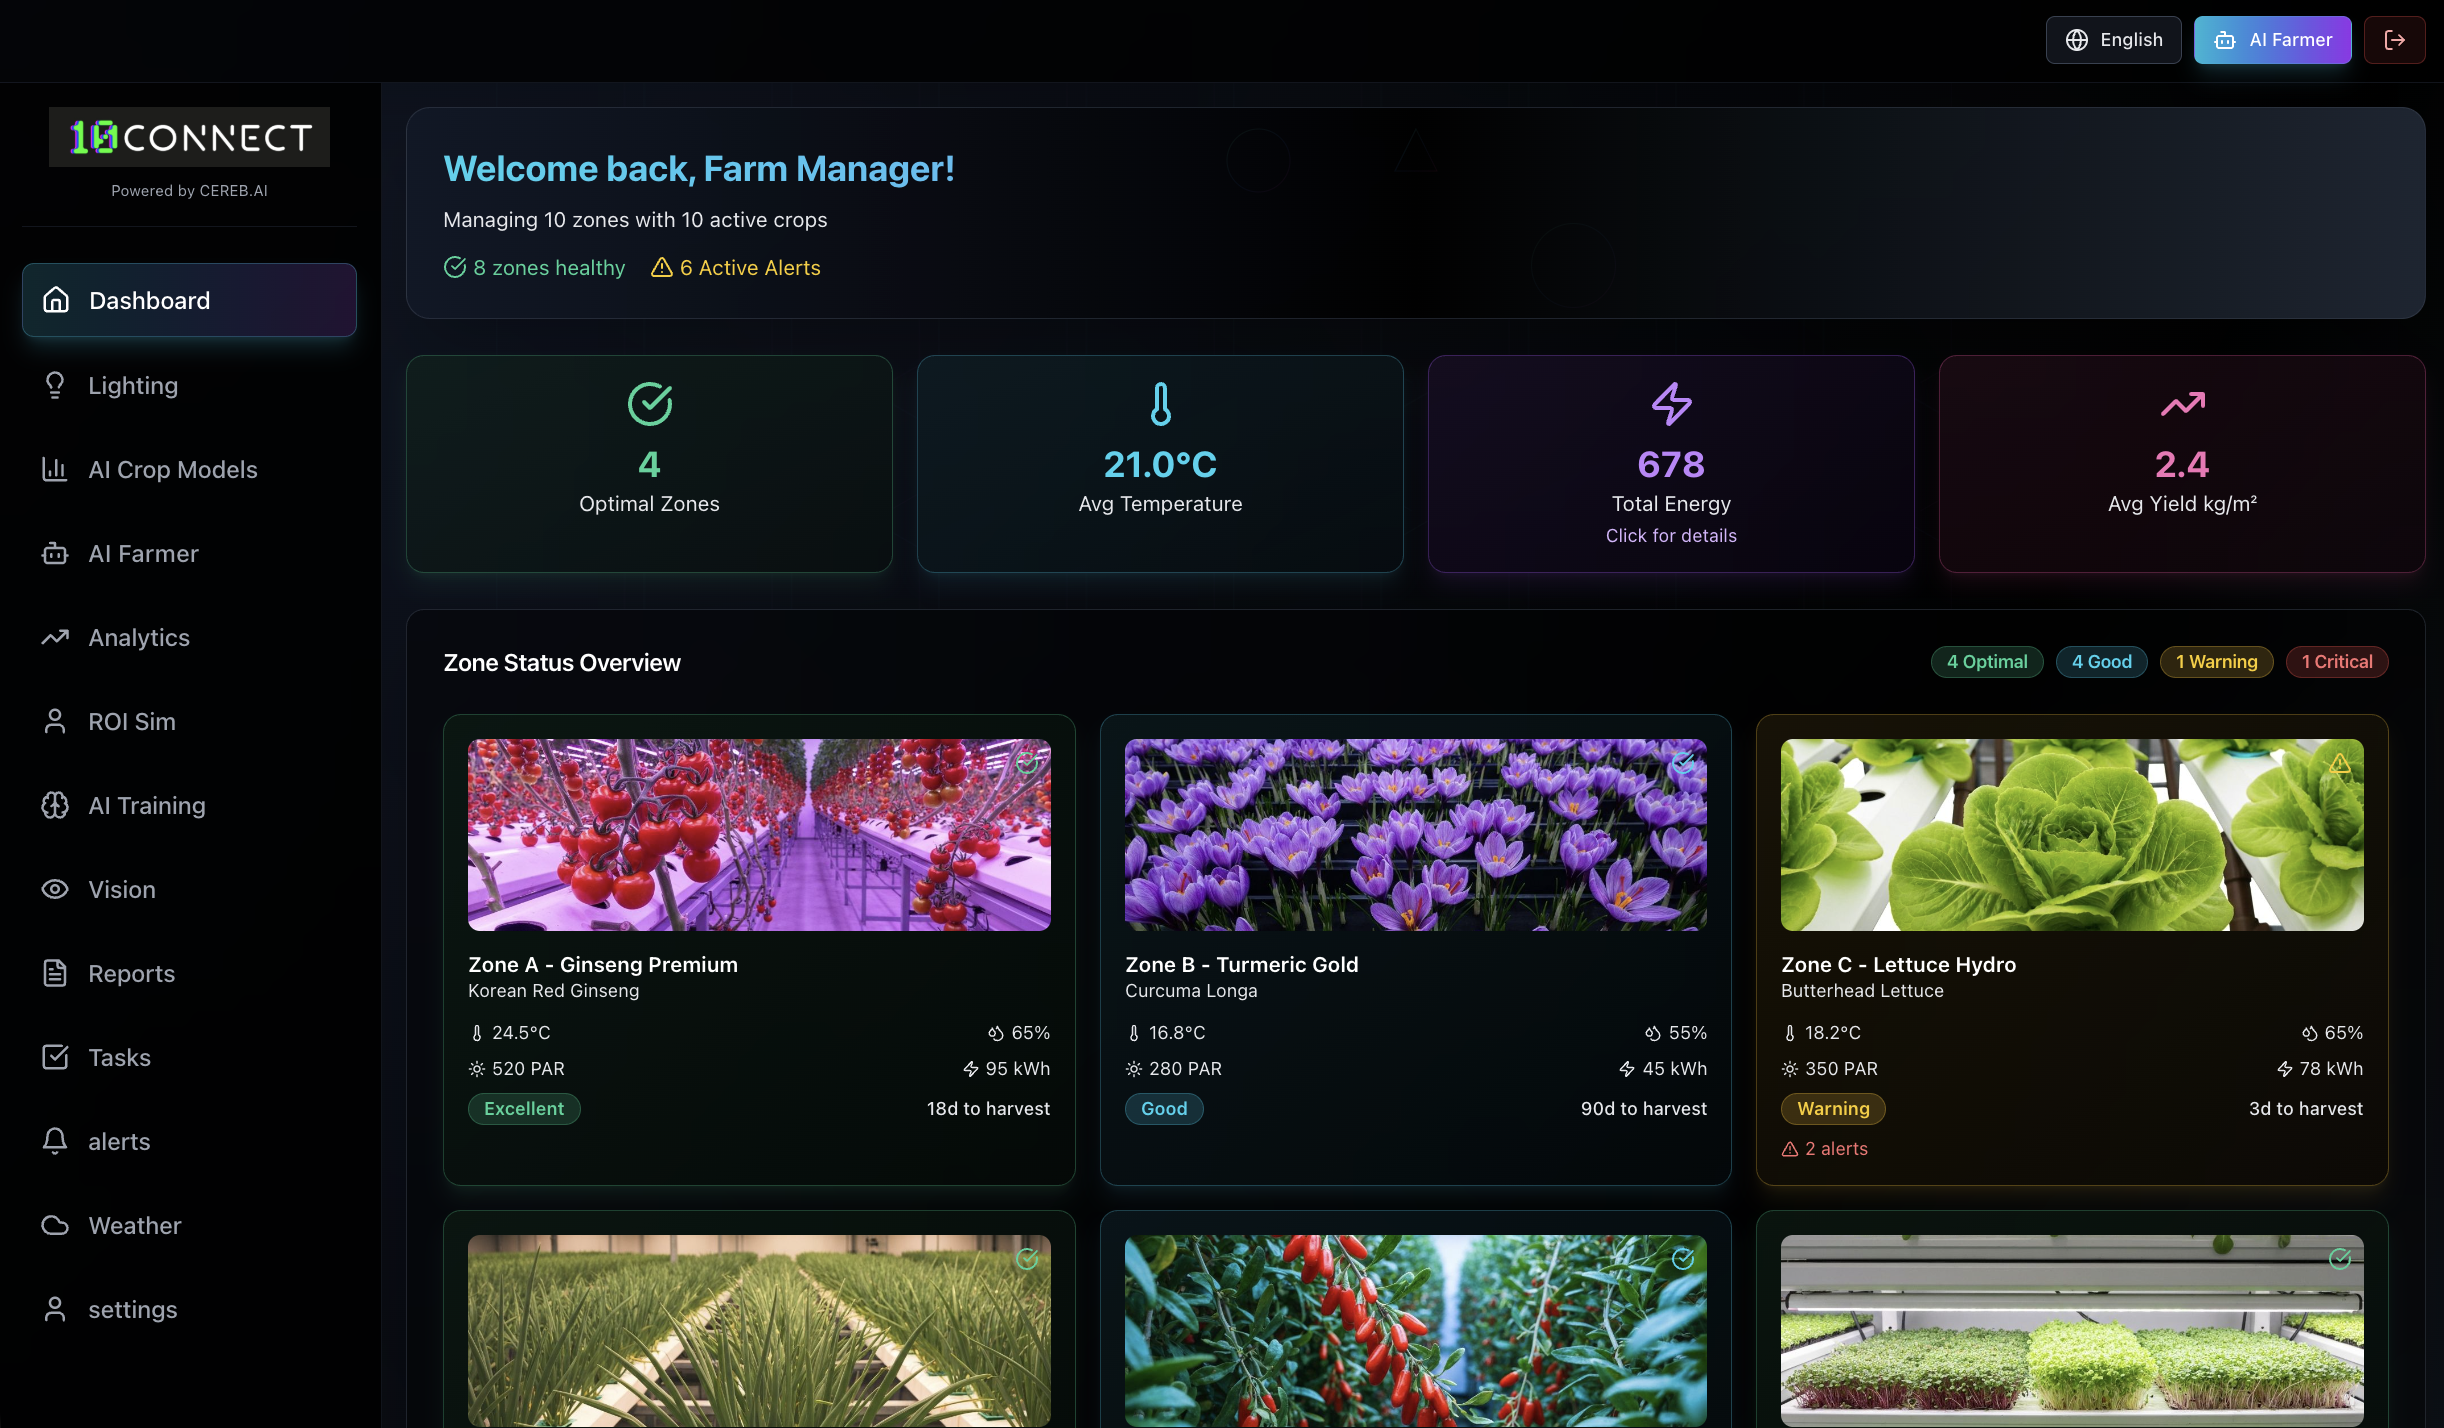Select the ROI Sim person icon
Image resolution: width=2444 pixels, height=1428 pixels.
[x=55, y=721]
